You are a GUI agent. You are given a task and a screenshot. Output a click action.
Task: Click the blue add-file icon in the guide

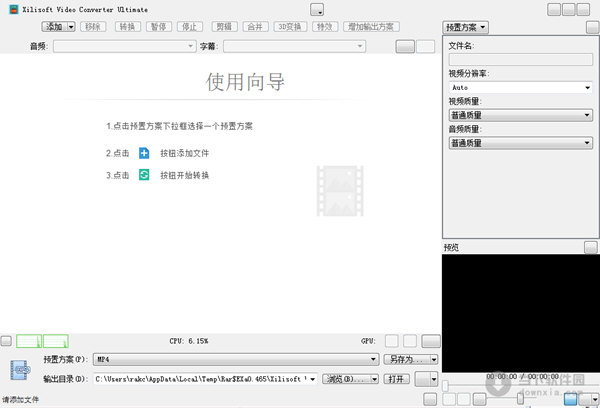click(144, 153)
